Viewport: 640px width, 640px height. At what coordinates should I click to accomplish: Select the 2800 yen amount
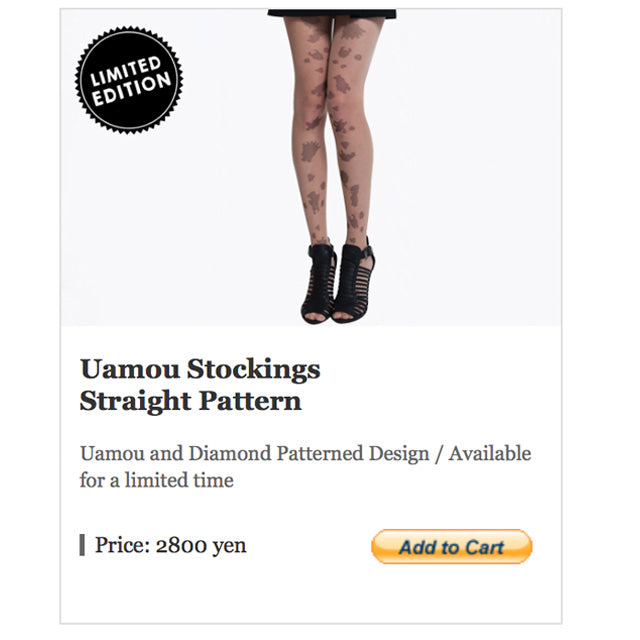[x=201, y=546]
